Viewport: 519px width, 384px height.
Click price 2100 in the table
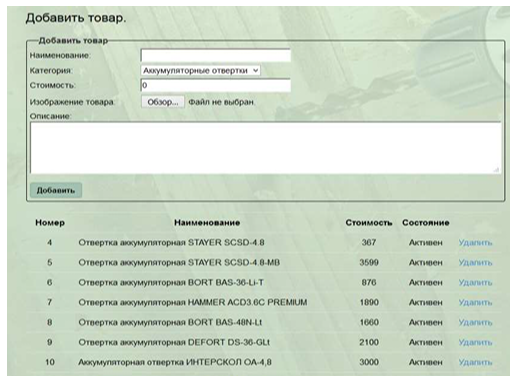pos(369,342)
